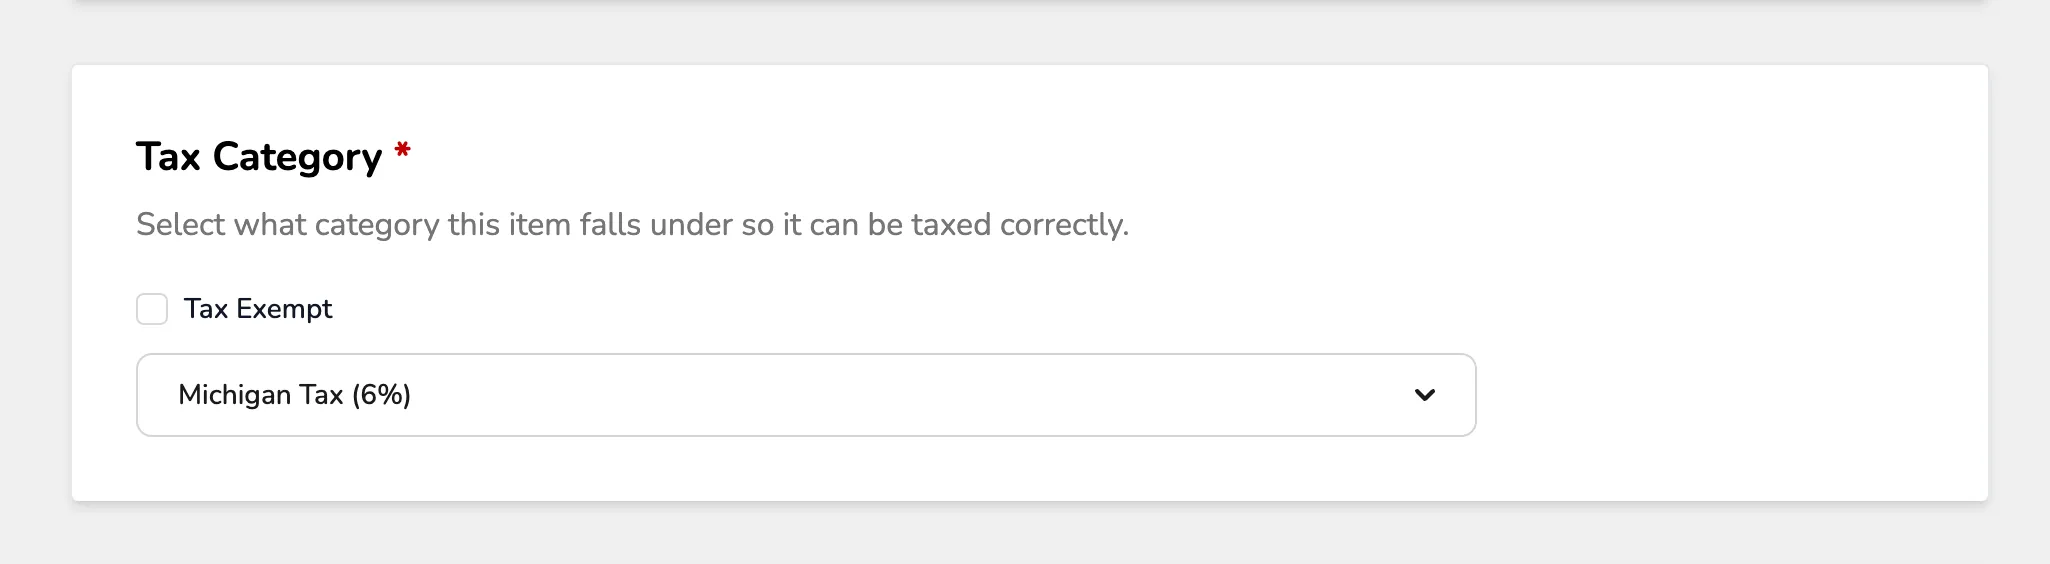Click the (6%) rate text in the dropdown
Screen dimensions: 2050x564
tap(382, 395)
